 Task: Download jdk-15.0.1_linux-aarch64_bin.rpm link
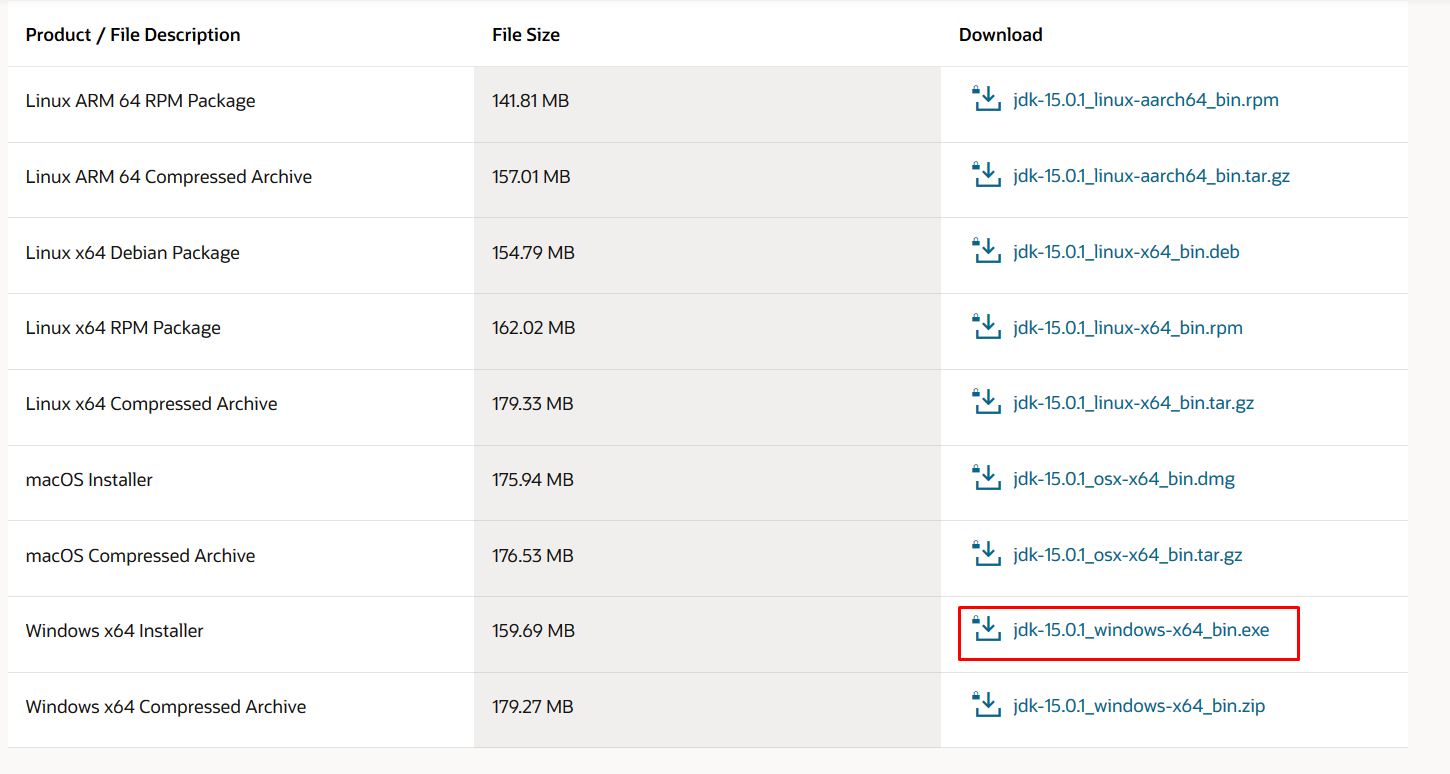tap(1146, 100)
